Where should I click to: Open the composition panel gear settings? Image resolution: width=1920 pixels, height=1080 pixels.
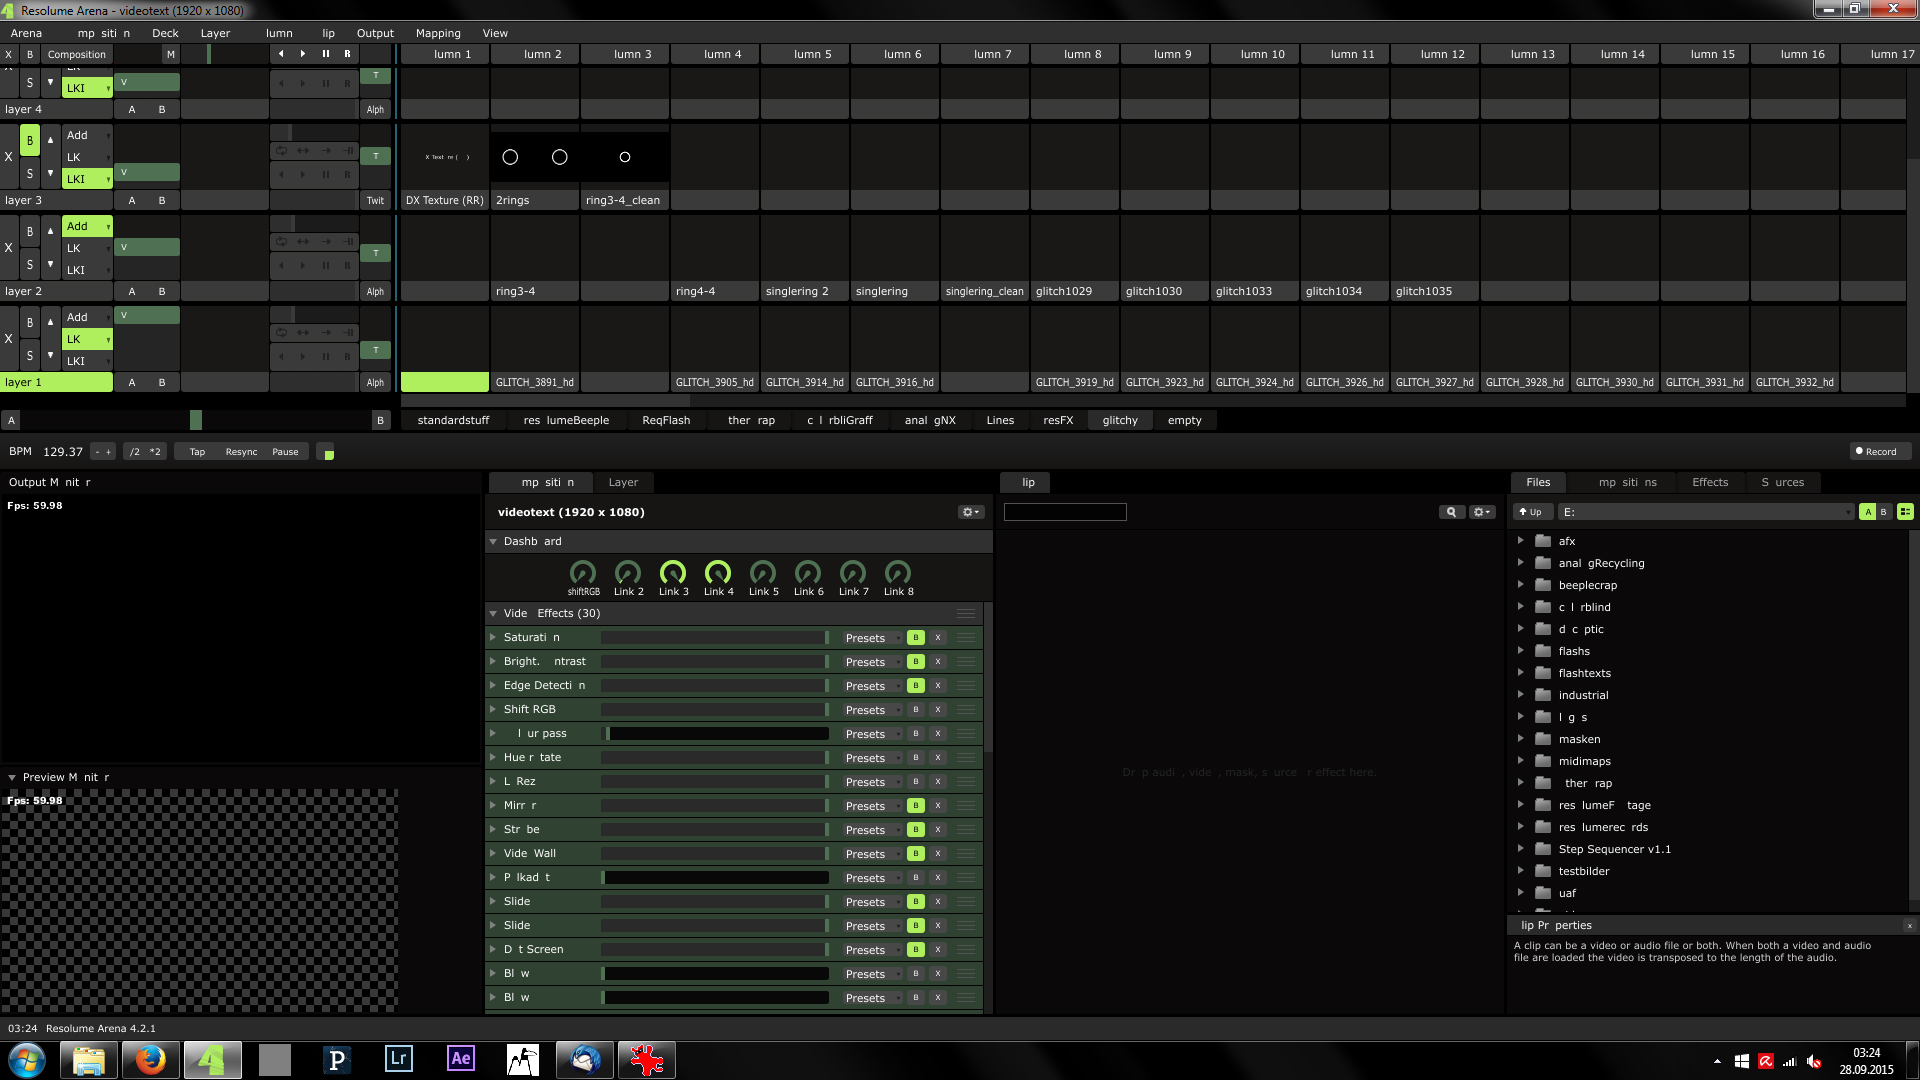point(970,512)
